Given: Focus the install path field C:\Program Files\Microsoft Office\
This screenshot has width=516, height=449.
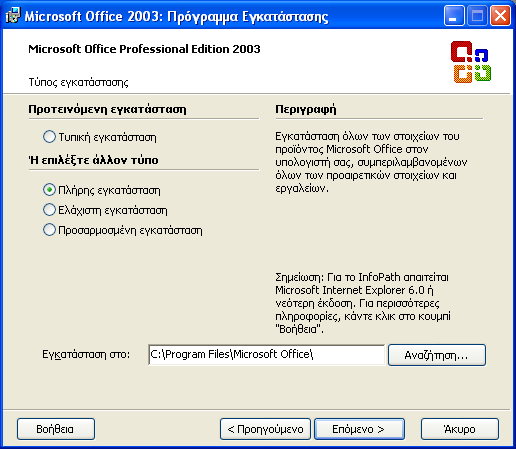Looking at the screenshot, I should point(266,355).
